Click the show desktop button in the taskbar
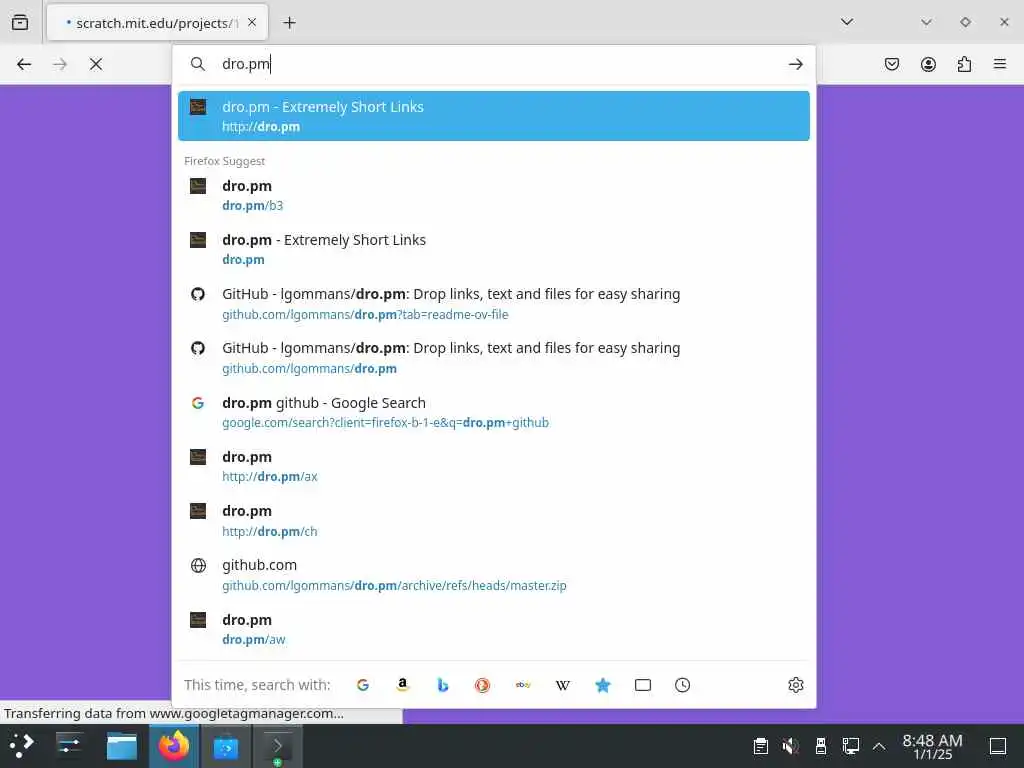 (x=998, y=746)
